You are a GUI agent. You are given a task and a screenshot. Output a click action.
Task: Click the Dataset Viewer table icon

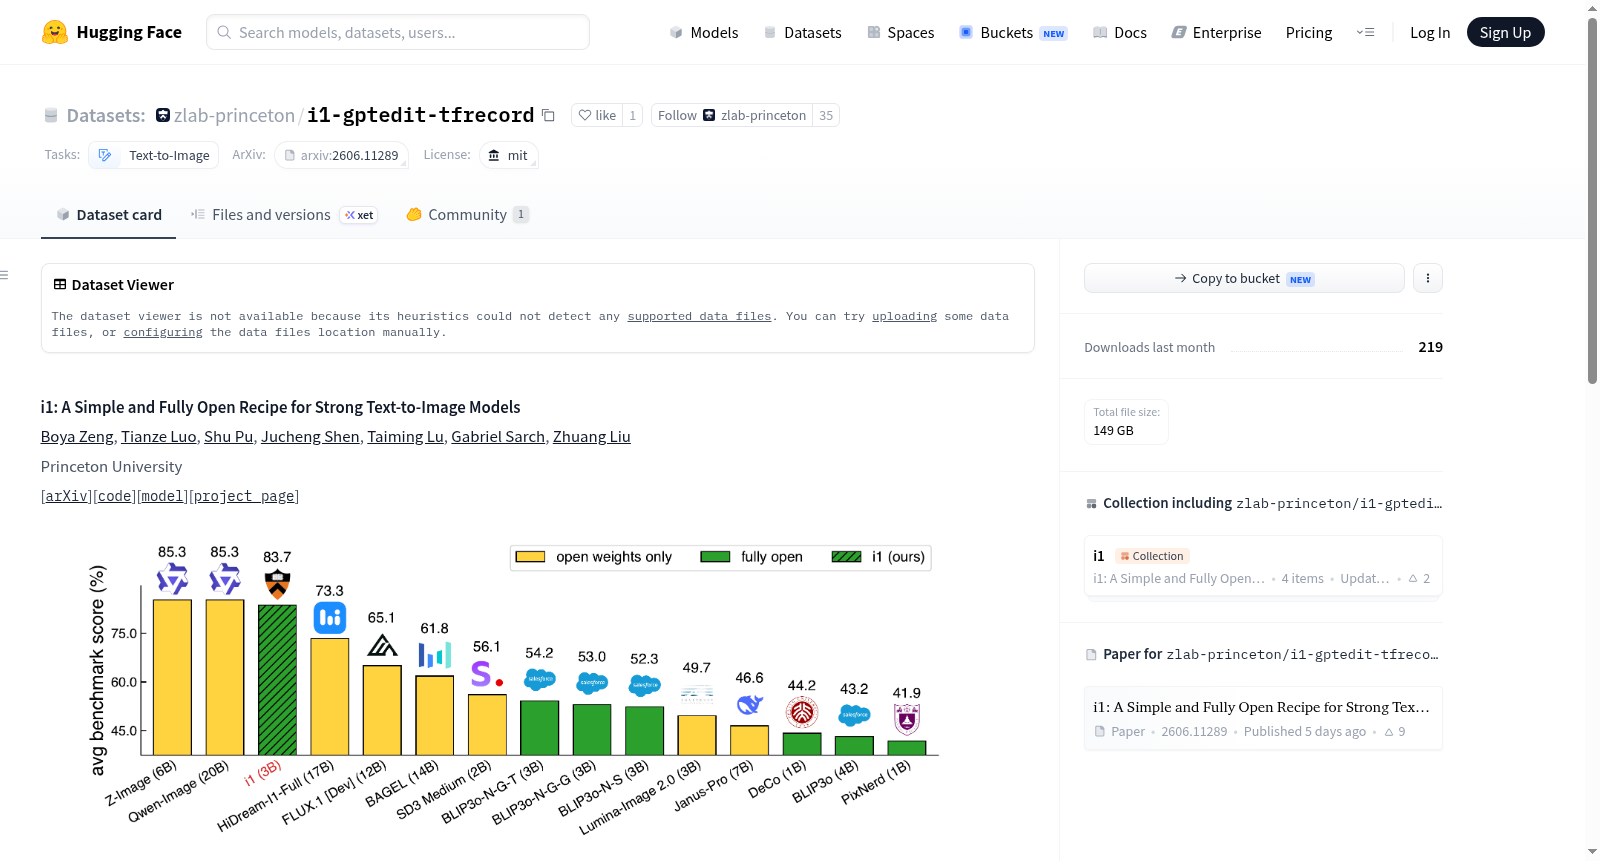point(60,285)
